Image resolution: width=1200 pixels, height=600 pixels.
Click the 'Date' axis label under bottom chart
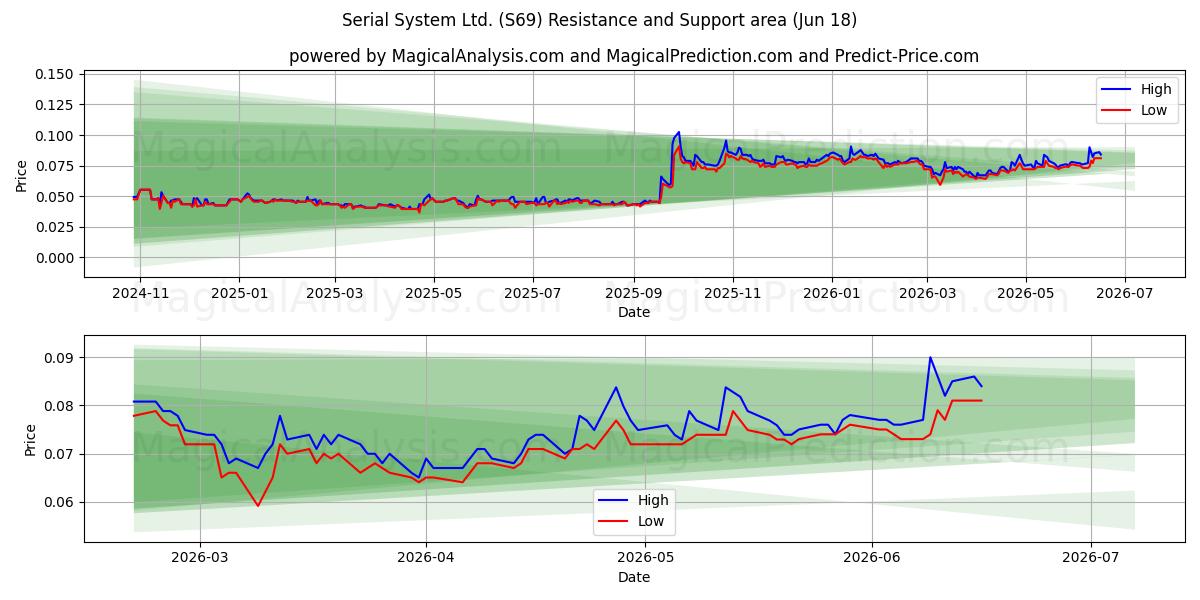tap(633, 577)
